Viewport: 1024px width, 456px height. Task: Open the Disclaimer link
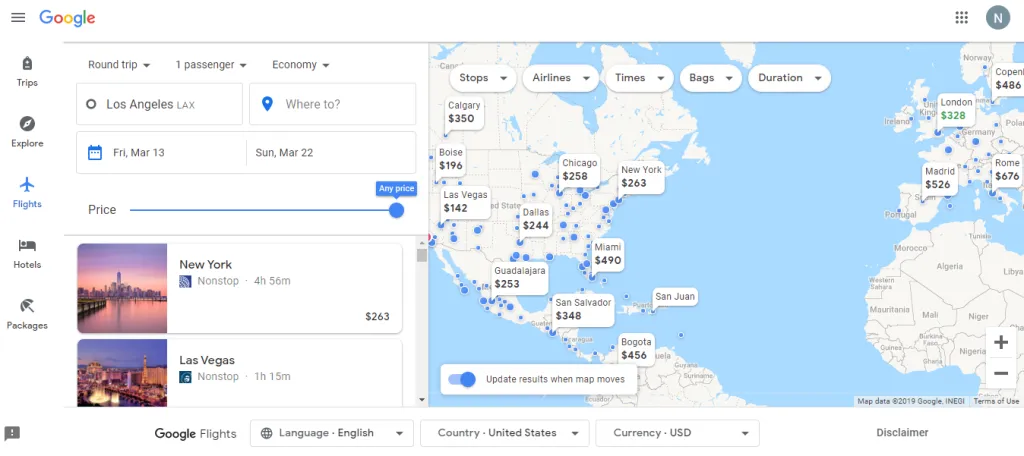(x=902, y=432)
